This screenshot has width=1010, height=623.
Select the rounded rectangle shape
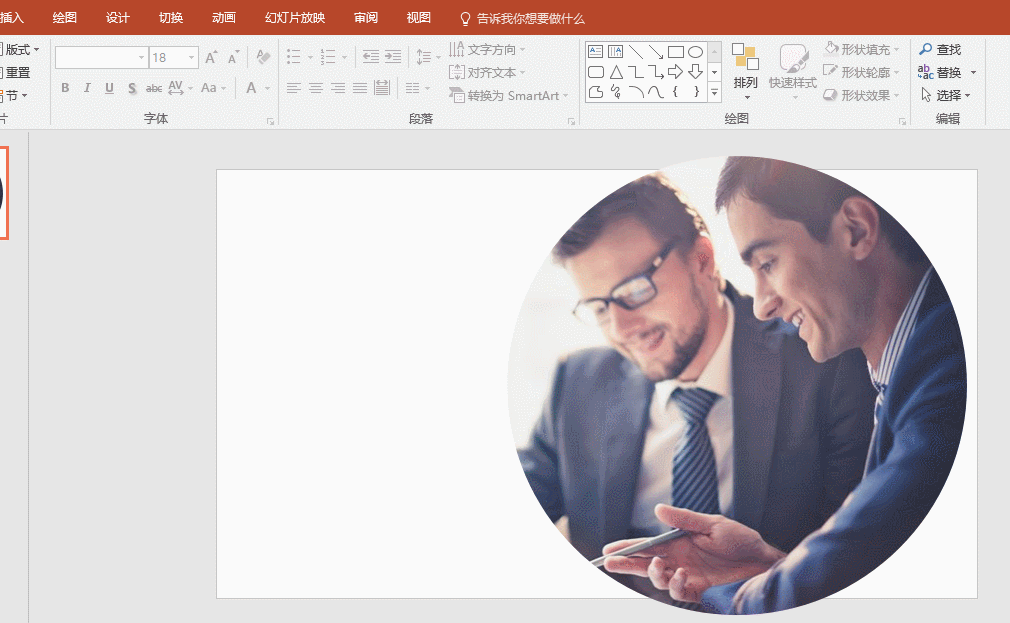(x=596, y=72)
